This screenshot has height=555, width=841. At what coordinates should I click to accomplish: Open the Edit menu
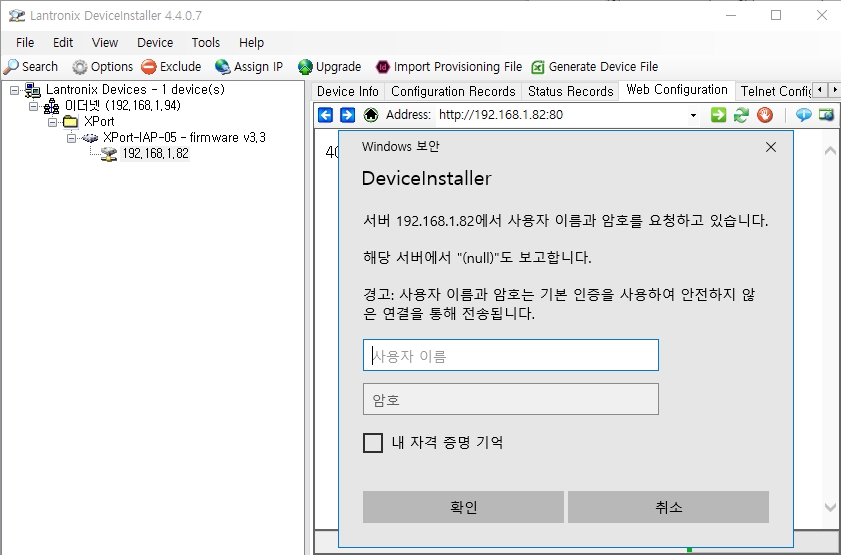(63, 42)
